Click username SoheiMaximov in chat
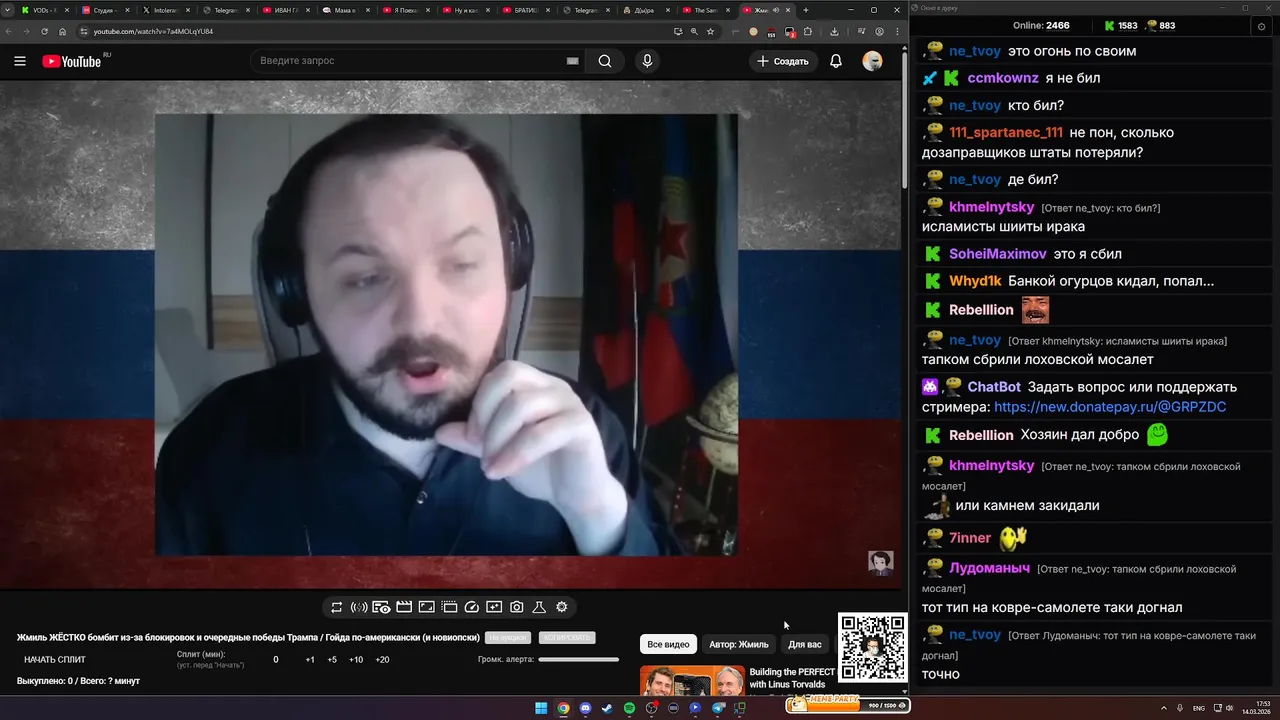1280x720 pixels. coord(998,254)
